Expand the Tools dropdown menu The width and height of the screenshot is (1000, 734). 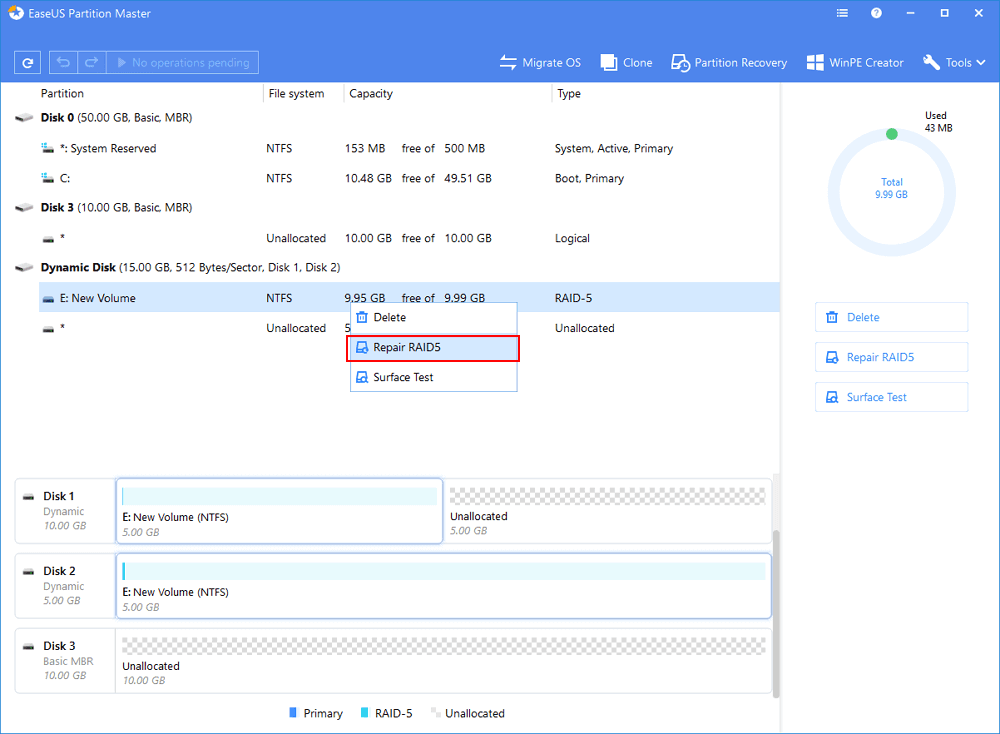pyautogui.click(x=954, y=62)
